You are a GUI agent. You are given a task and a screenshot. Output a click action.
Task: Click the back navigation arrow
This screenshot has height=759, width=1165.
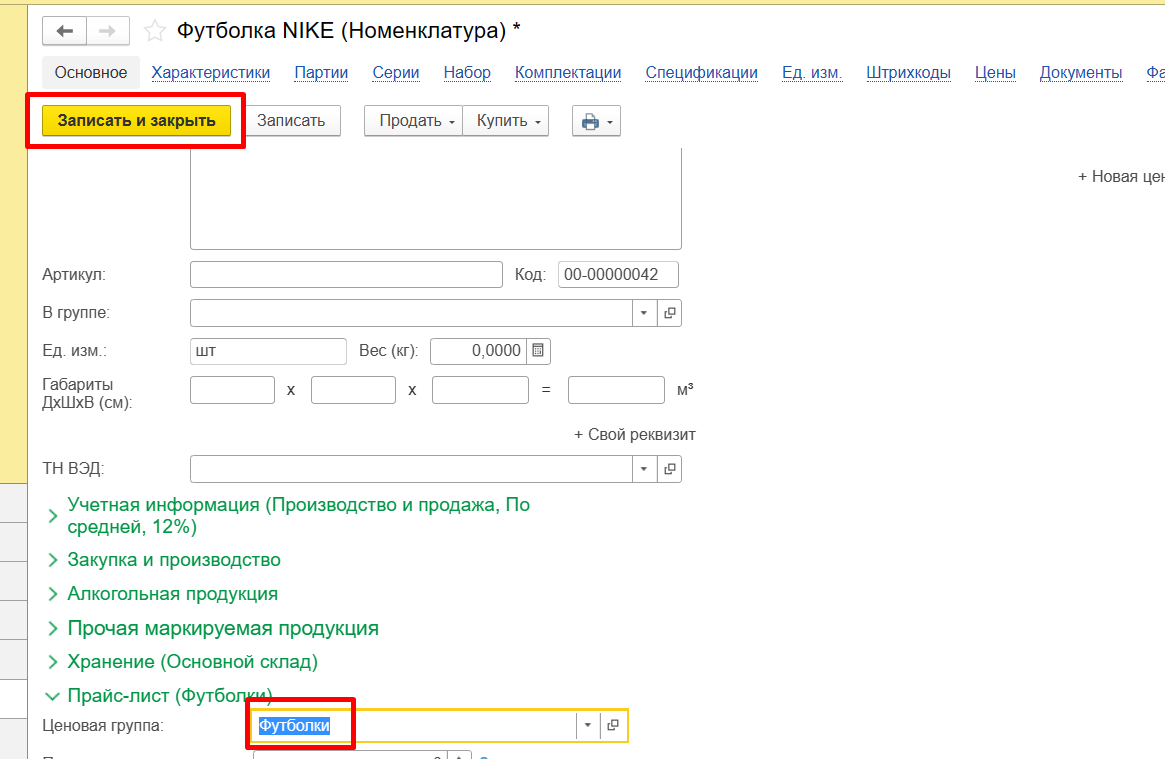(64, 31)
